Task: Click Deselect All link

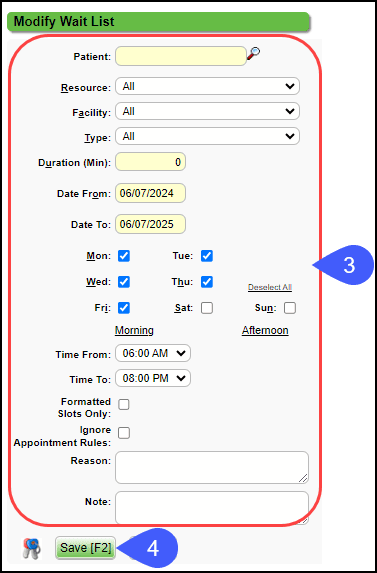Action: (x=270, y=287)
